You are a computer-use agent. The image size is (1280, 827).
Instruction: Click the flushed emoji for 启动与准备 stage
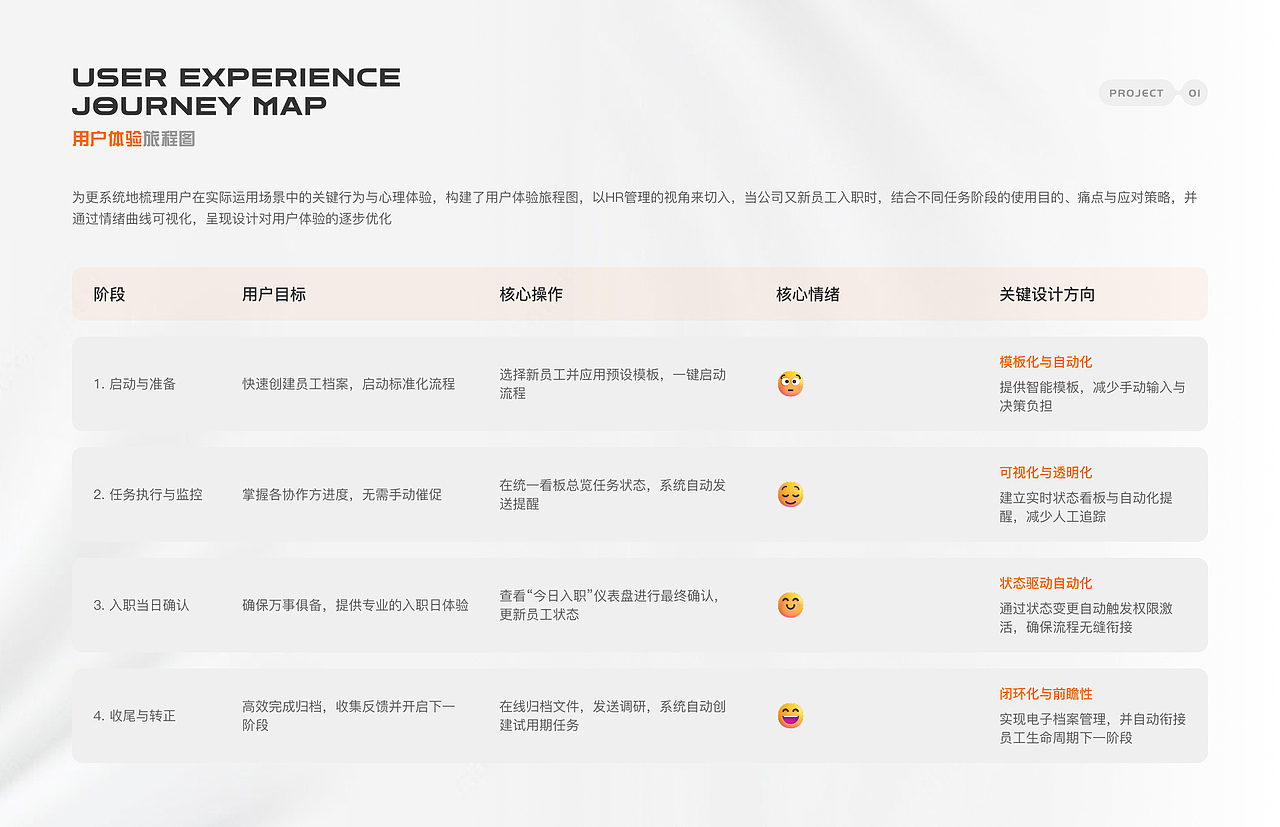790,383
